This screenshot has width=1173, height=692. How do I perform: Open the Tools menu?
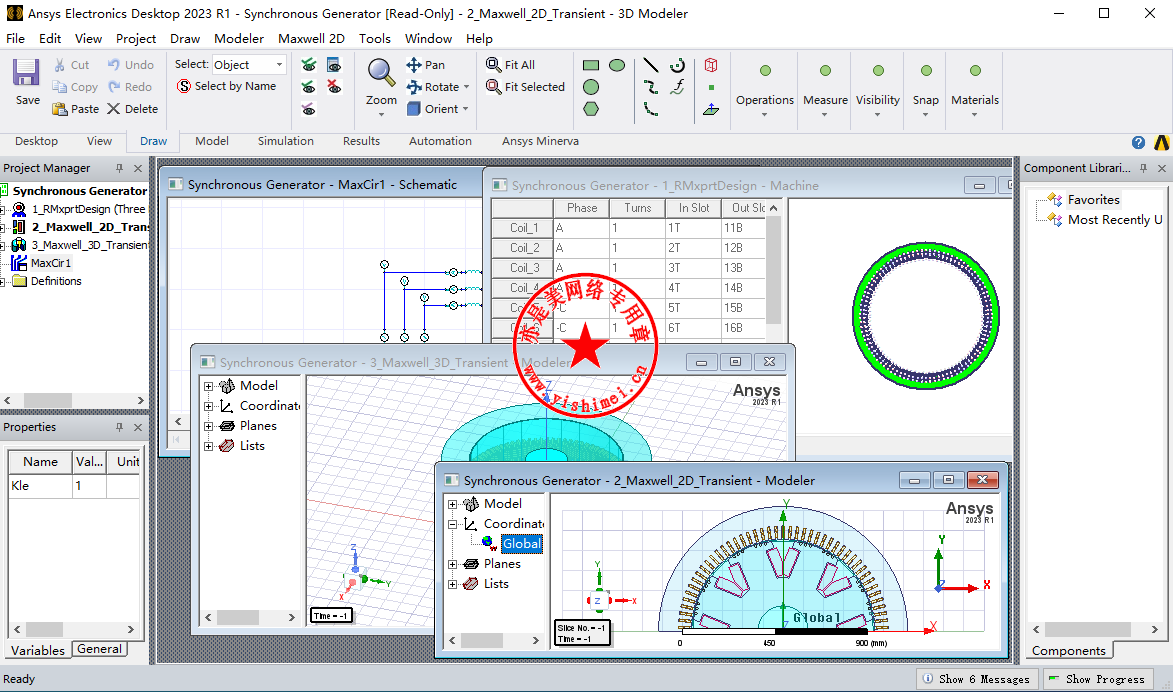(375, 39)
